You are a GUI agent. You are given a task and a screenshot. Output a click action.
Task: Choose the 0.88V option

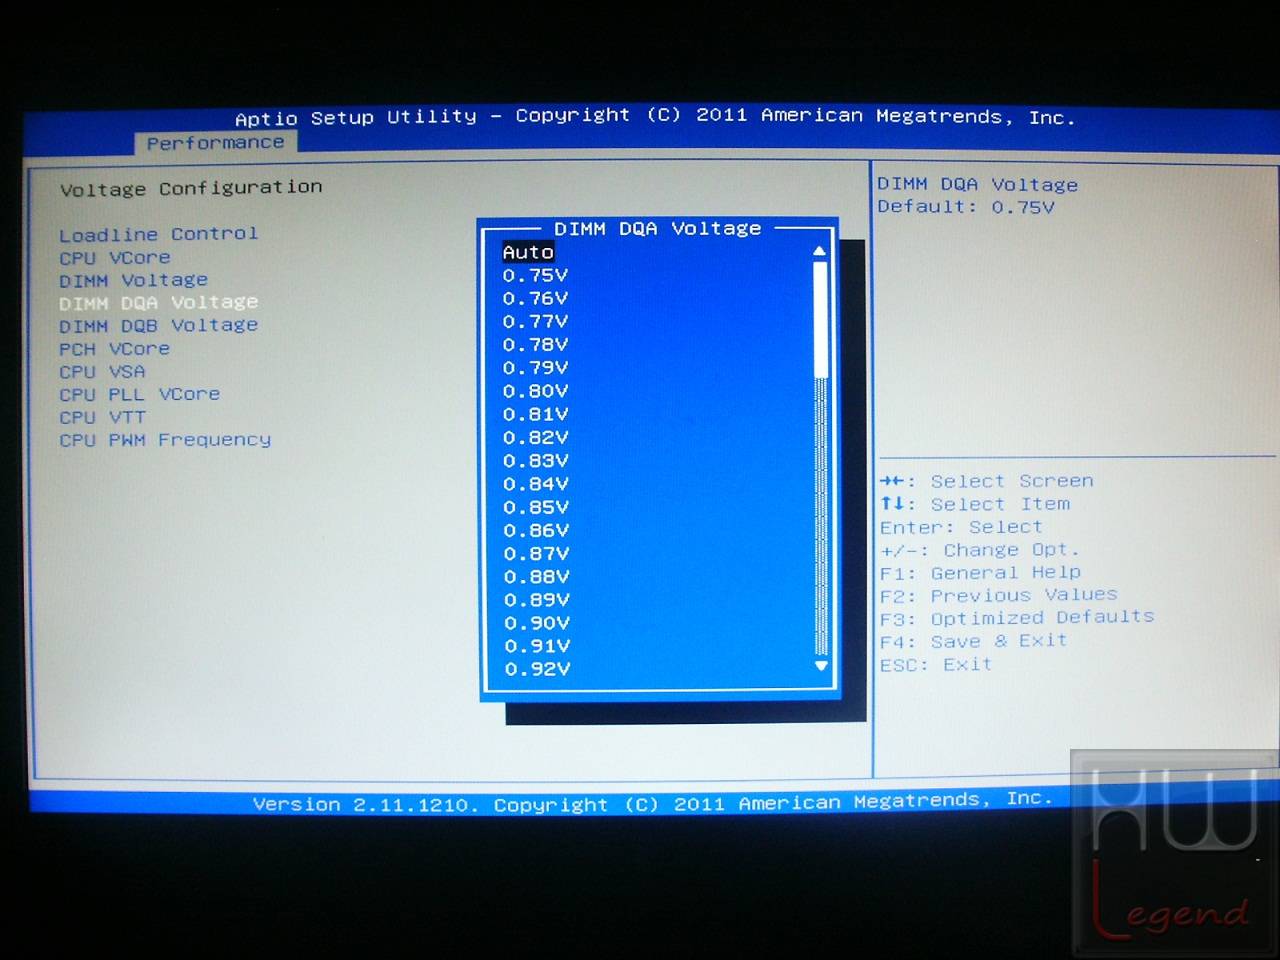(x=535, y=576)
